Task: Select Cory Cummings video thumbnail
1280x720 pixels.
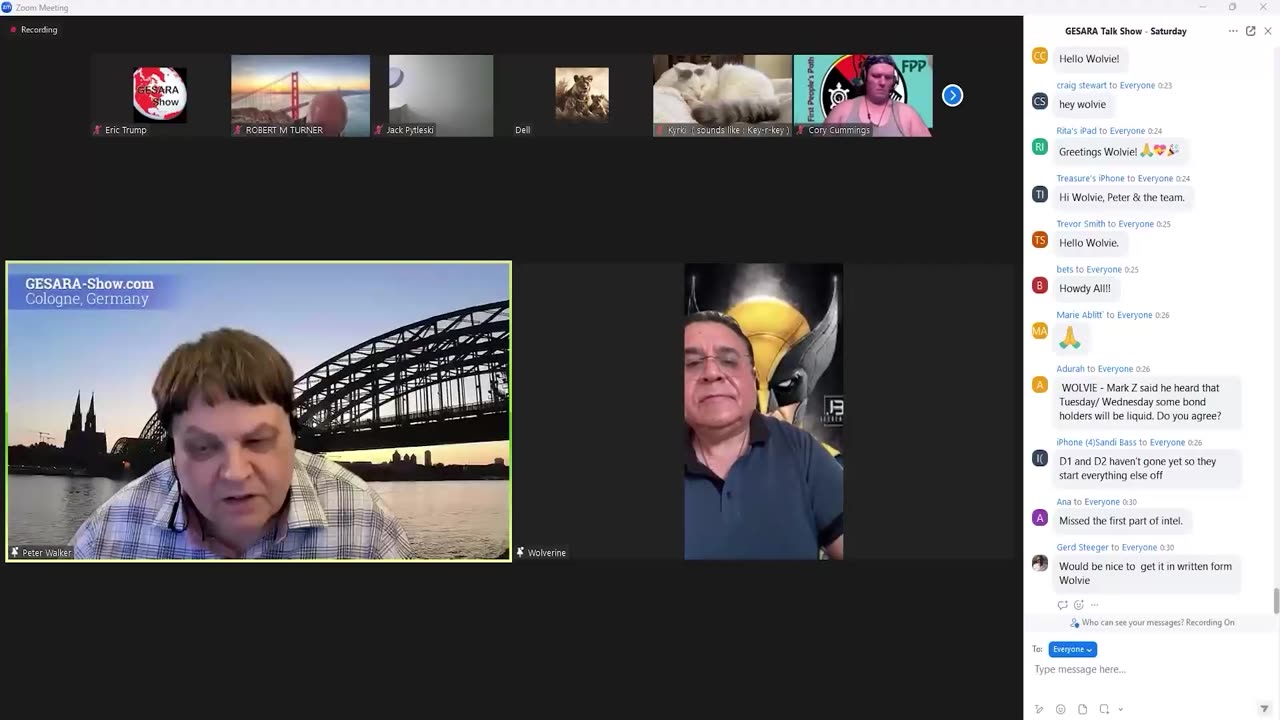Action: 863,95
